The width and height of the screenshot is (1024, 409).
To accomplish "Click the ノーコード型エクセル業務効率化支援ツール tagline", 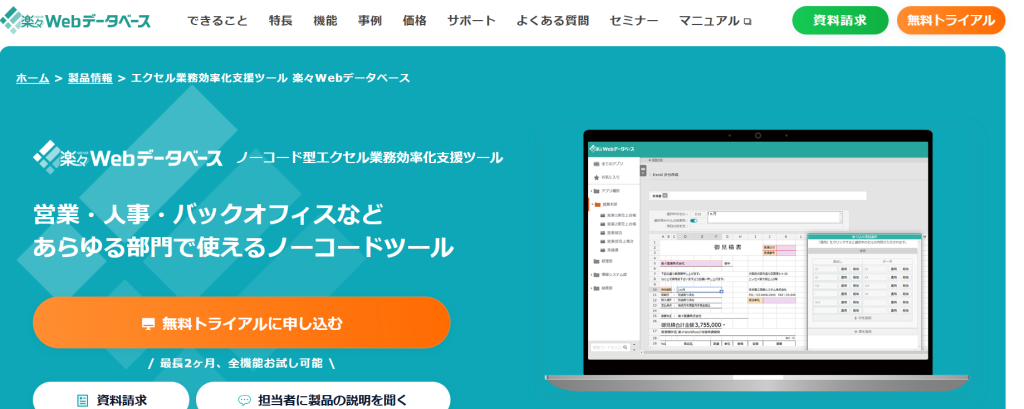I will (370, 157).
